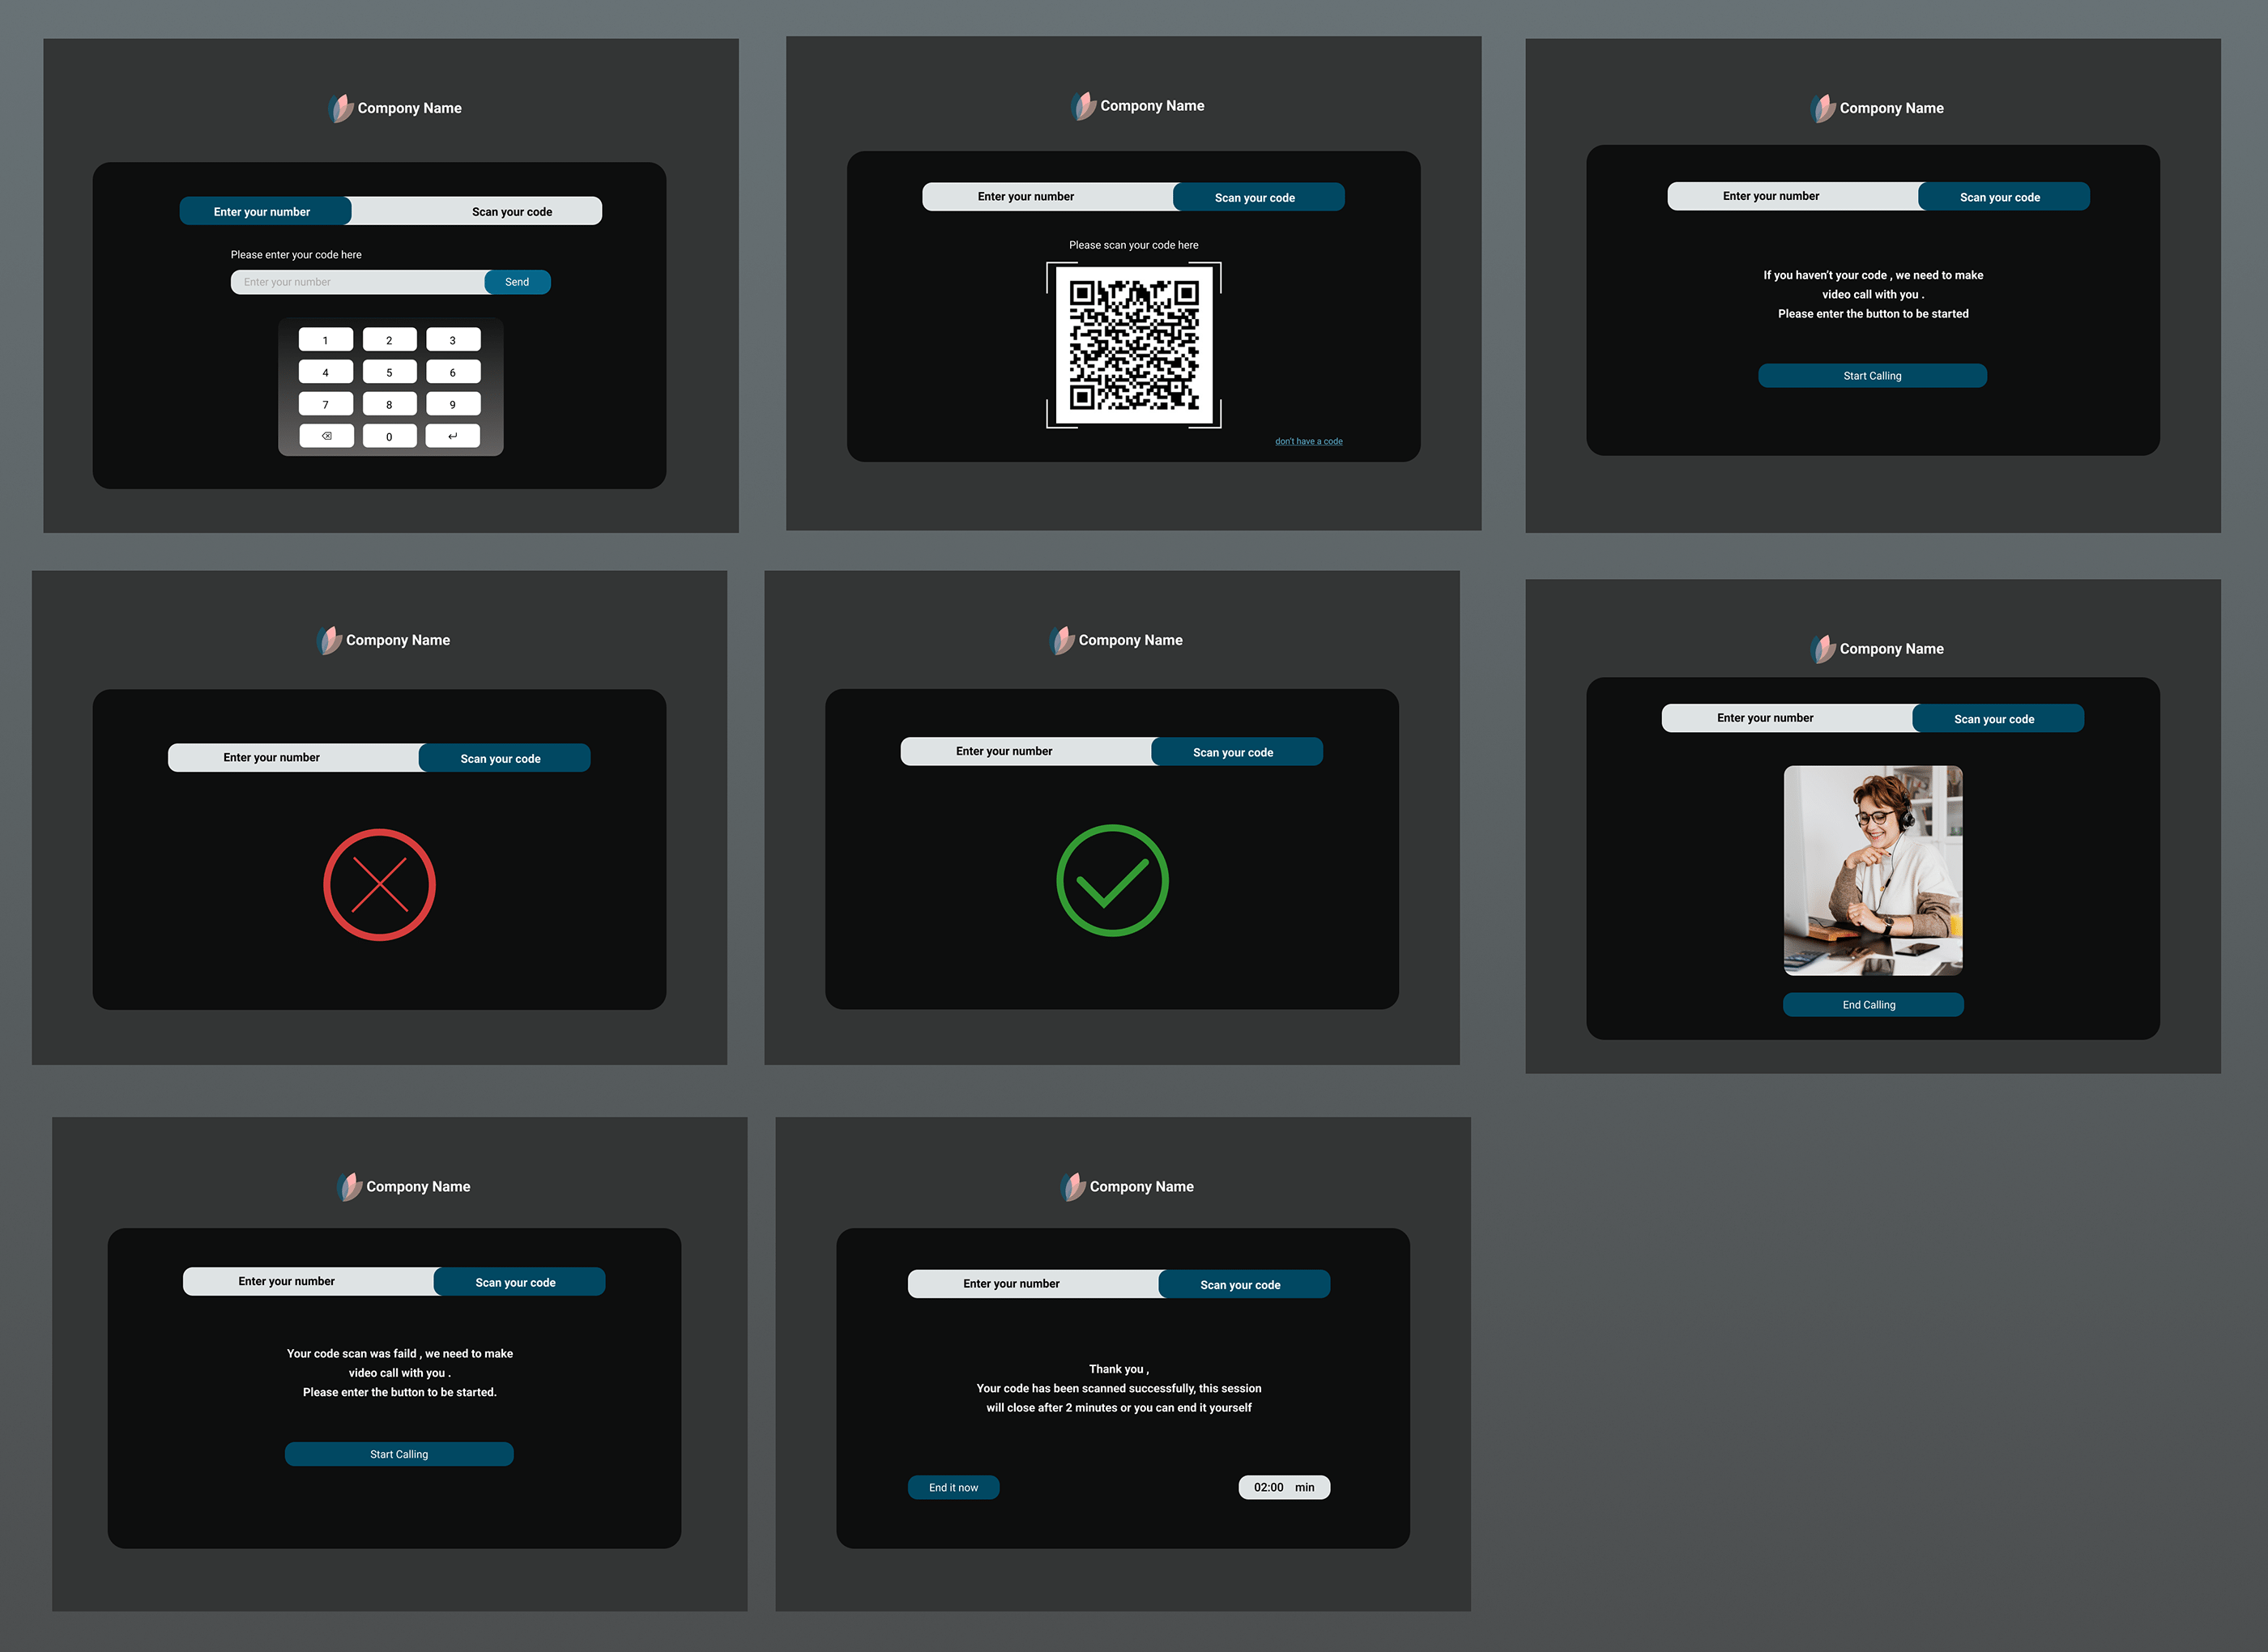The image size is (2268, 1652).
Task: Select 'Scan your code' tab
Action: (513, 210)
